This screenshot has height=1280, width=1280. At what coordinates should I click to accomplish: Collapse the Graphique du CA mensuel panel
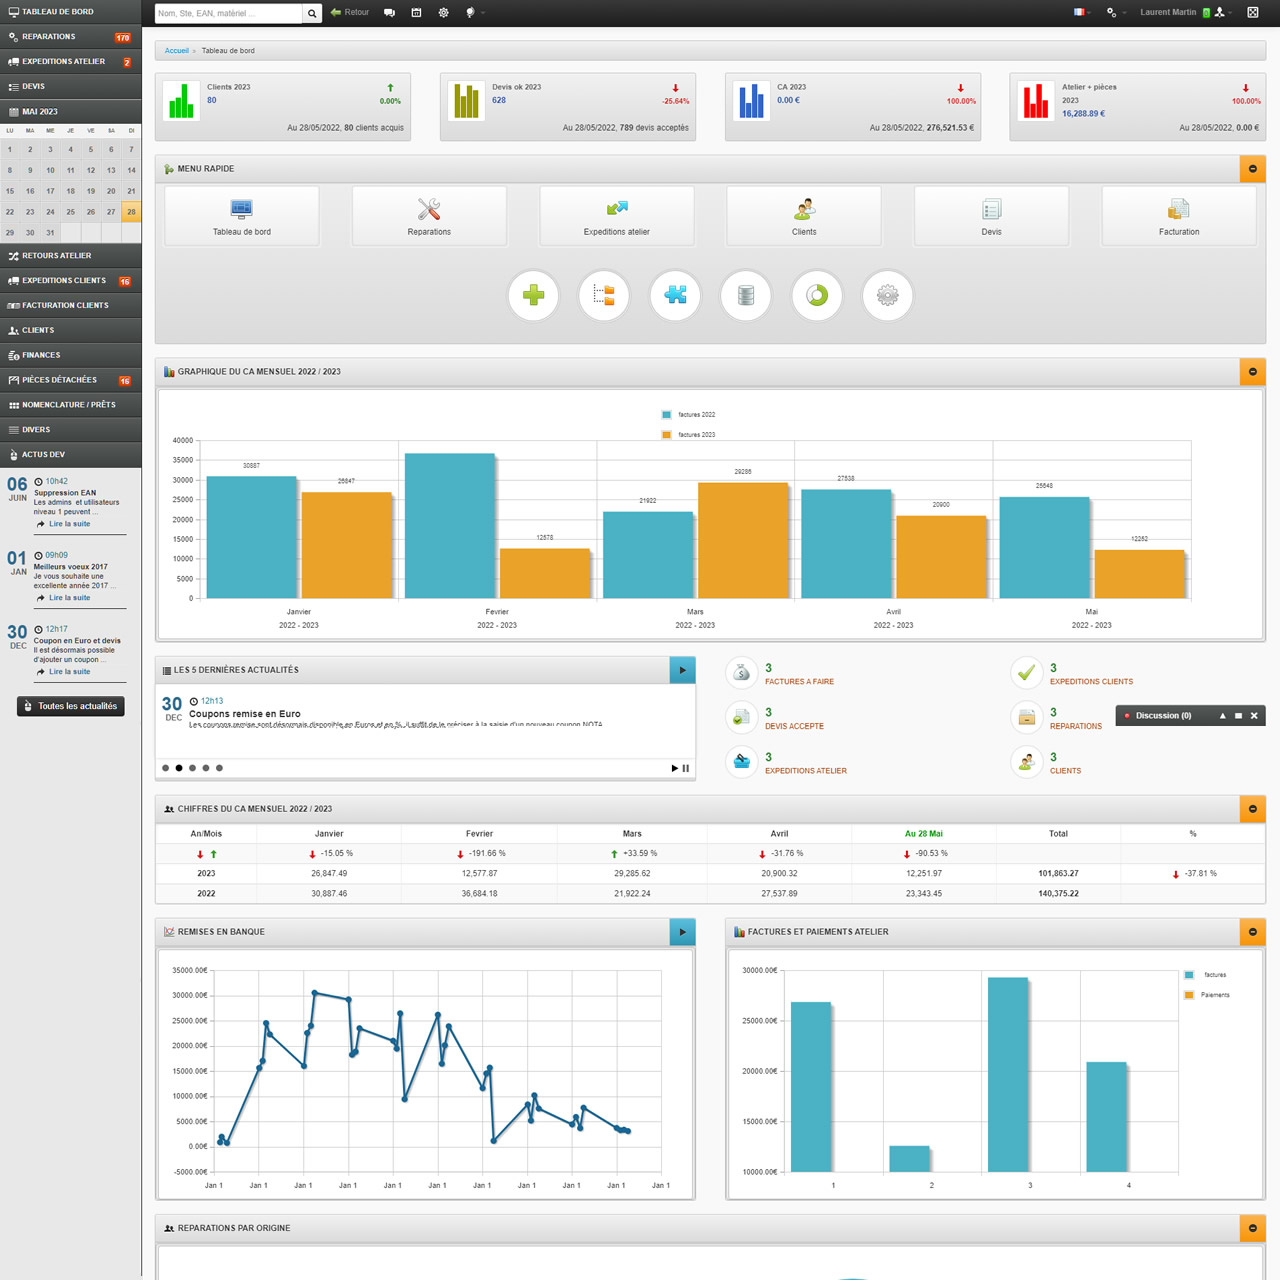[1252, 372]
